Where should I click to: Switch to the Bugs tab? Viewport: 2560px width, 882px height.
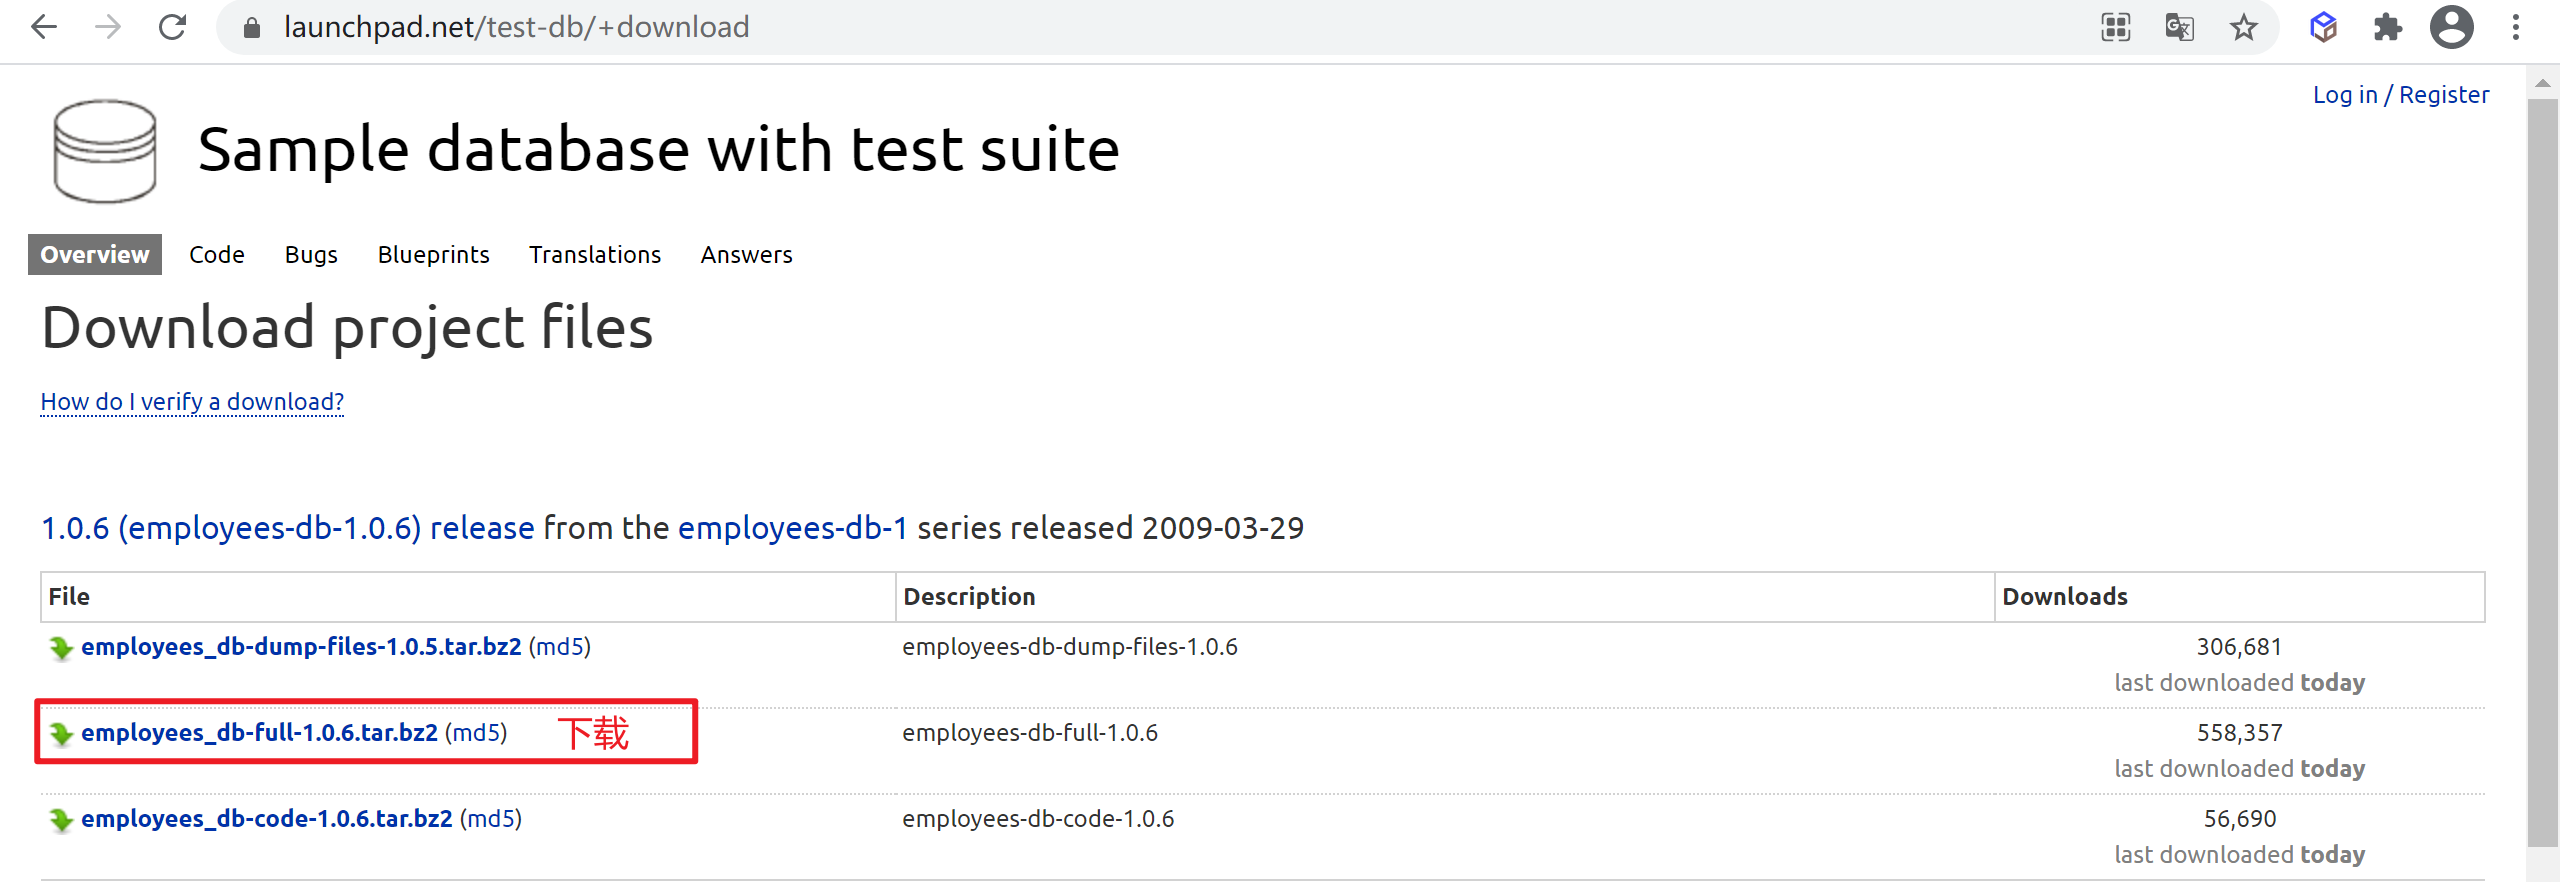coord(311,255)
